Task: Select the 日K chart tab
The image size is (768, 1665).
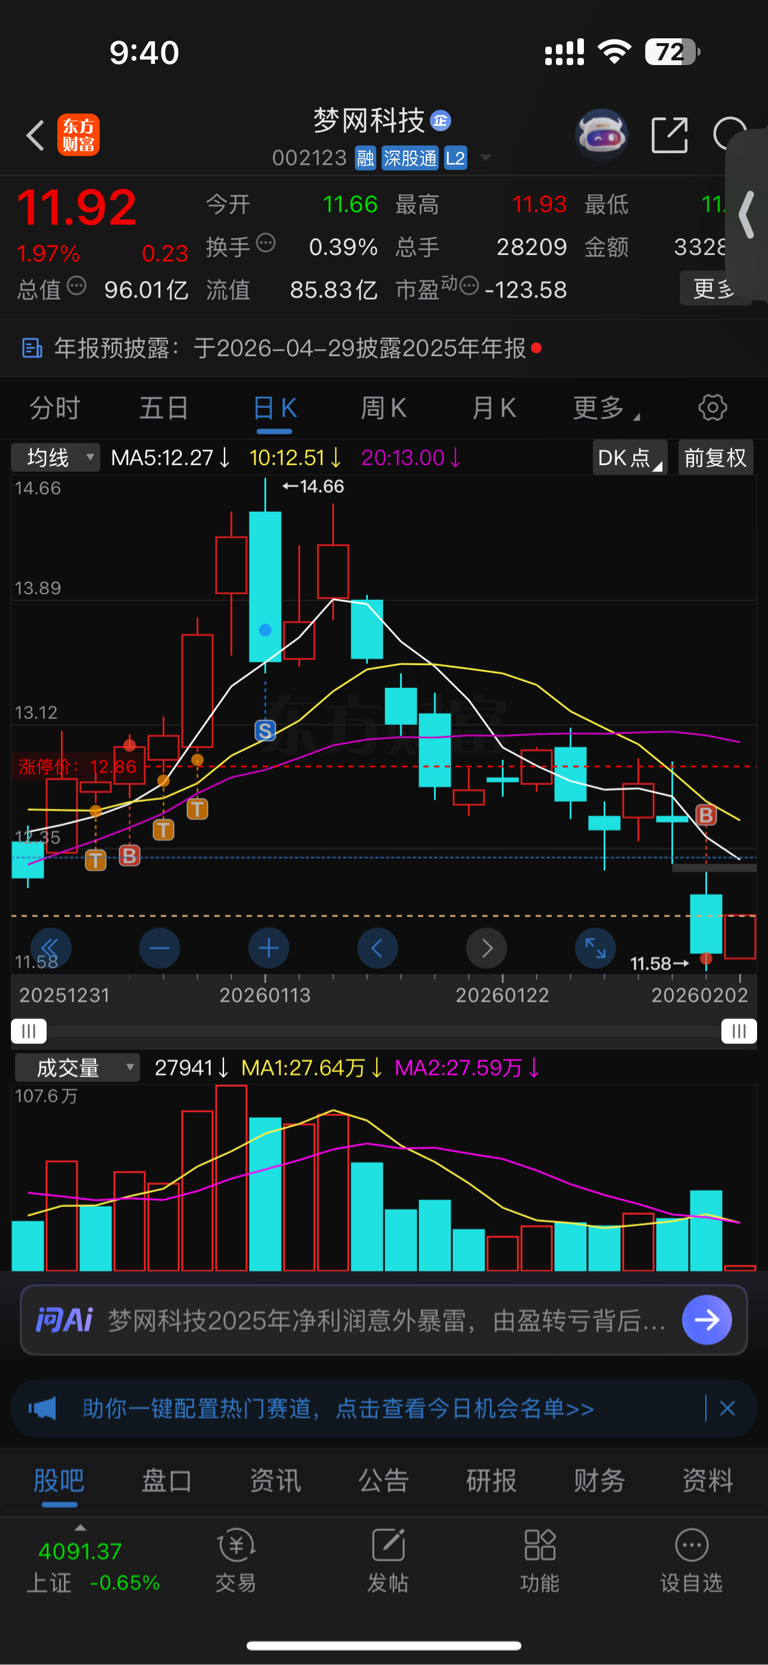Action: [x=274, y=408]
